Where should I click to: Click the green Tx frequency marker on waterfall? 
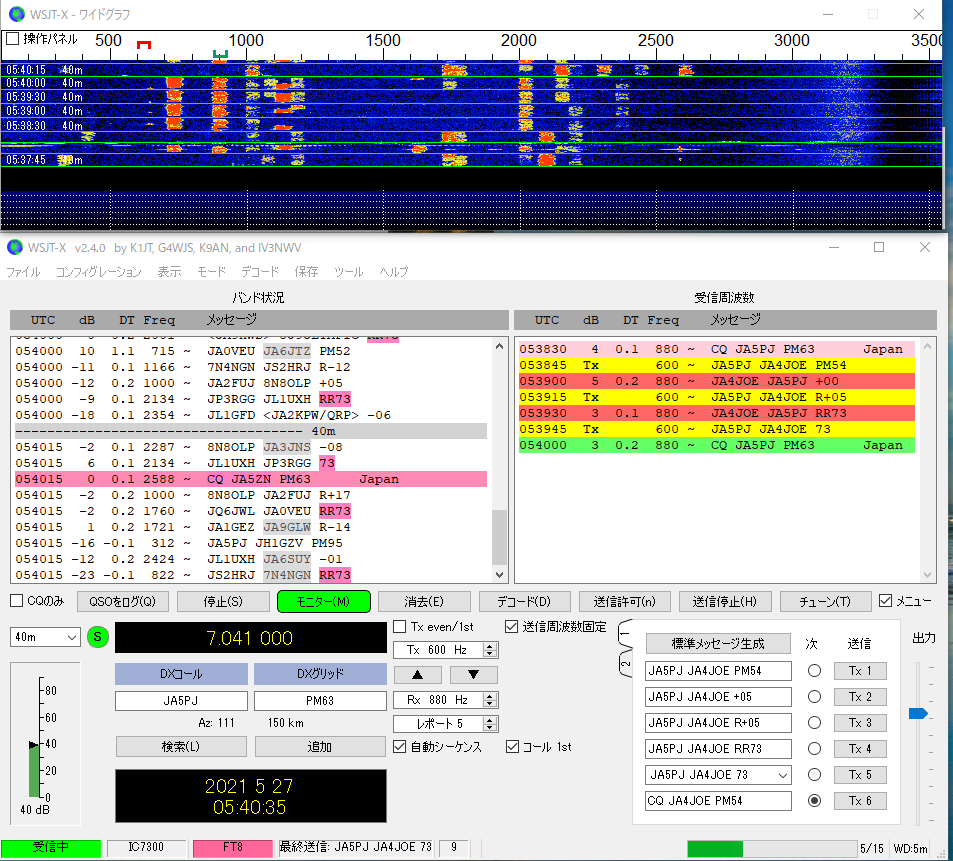click(221, 53)
